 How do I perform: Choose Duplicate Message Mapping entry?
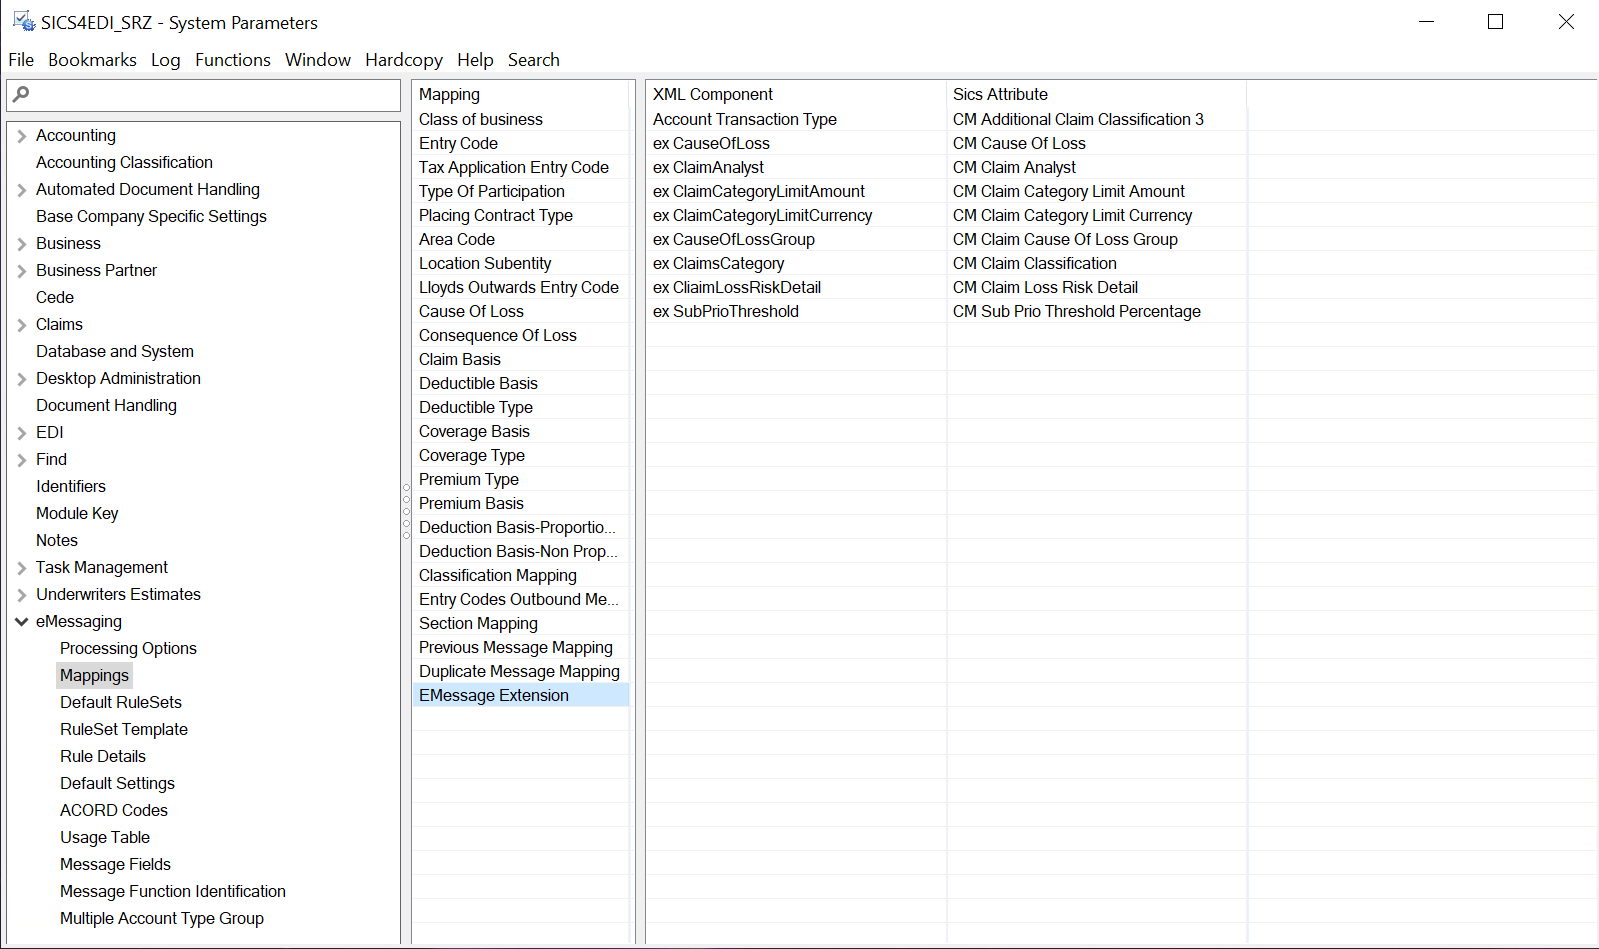(x=519, y=671)
